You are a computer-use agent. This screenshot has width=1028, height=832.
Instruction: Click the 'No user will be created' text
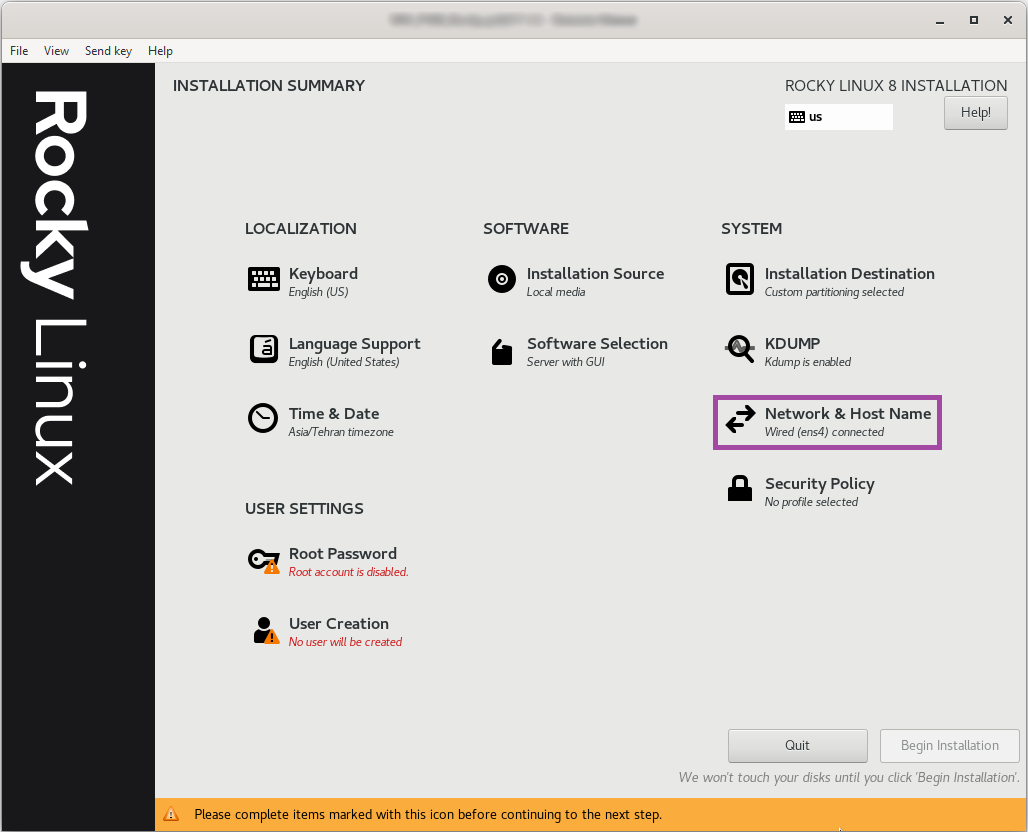coord(345,642)
